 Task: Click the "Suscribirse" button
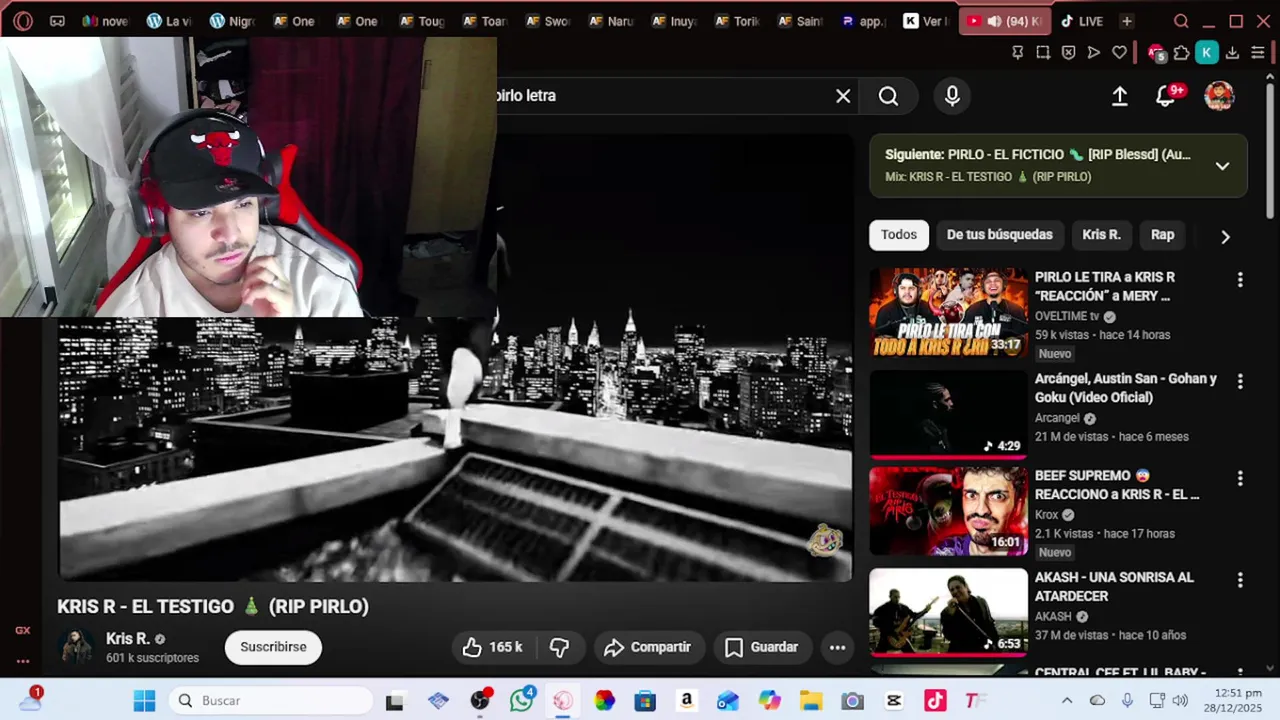coord(273,647)
